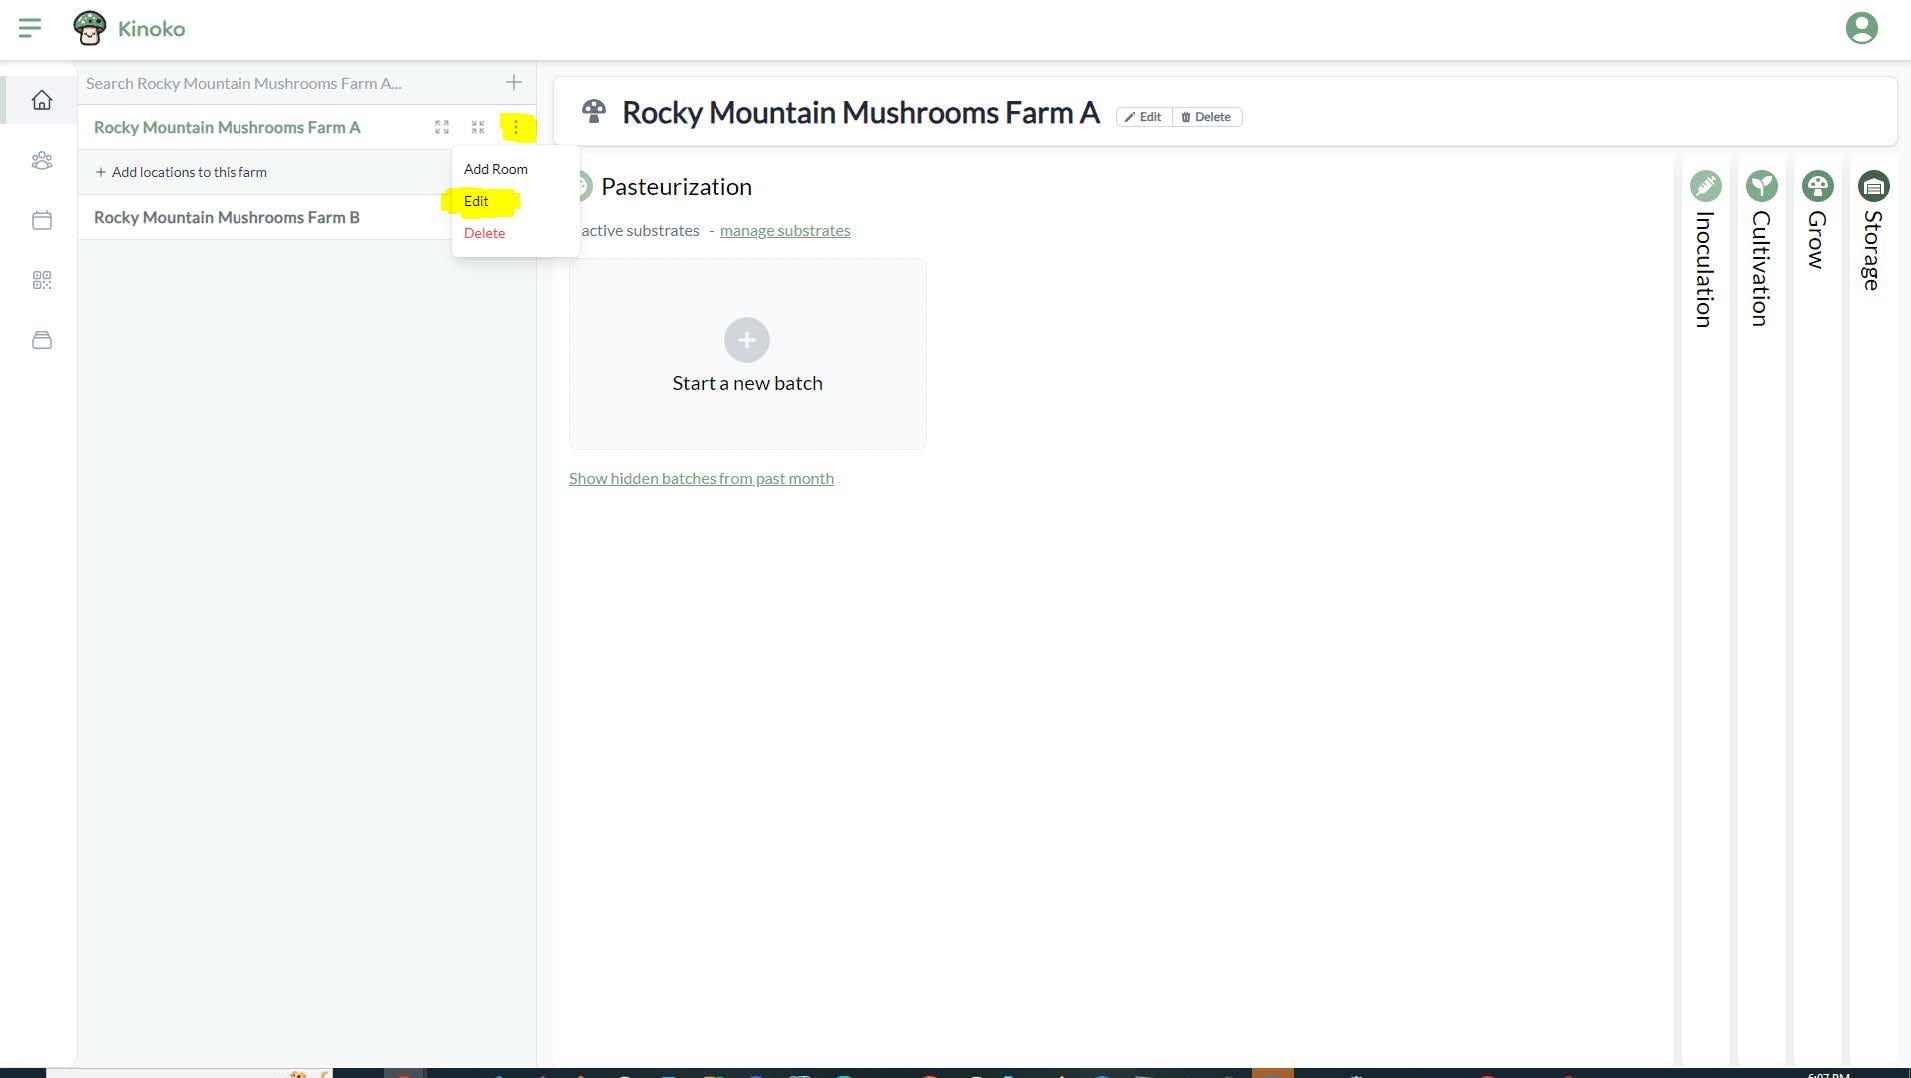Open the team members sidebar icon
The height and width of the screenshot is (1078, 1911).
click(x=42, y=160)
